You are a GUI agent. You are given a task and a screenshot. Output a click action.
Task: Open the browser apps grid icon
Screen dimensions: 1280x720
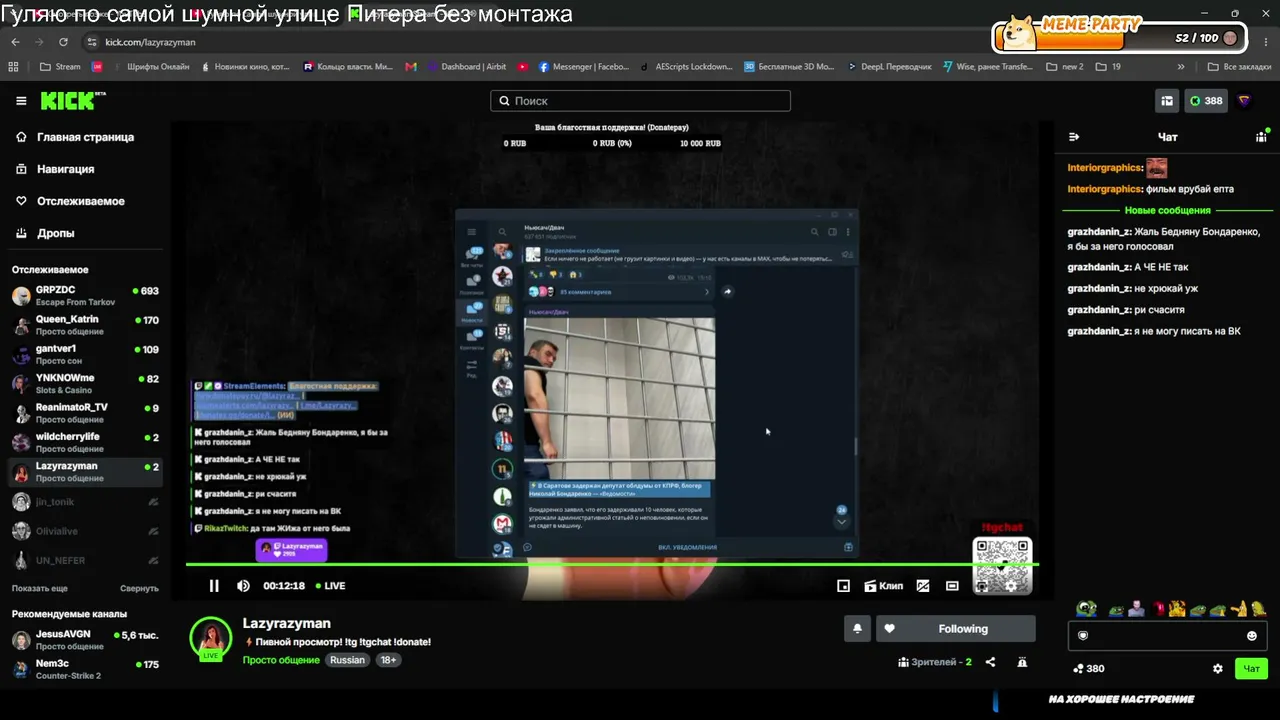click(13, 67)
